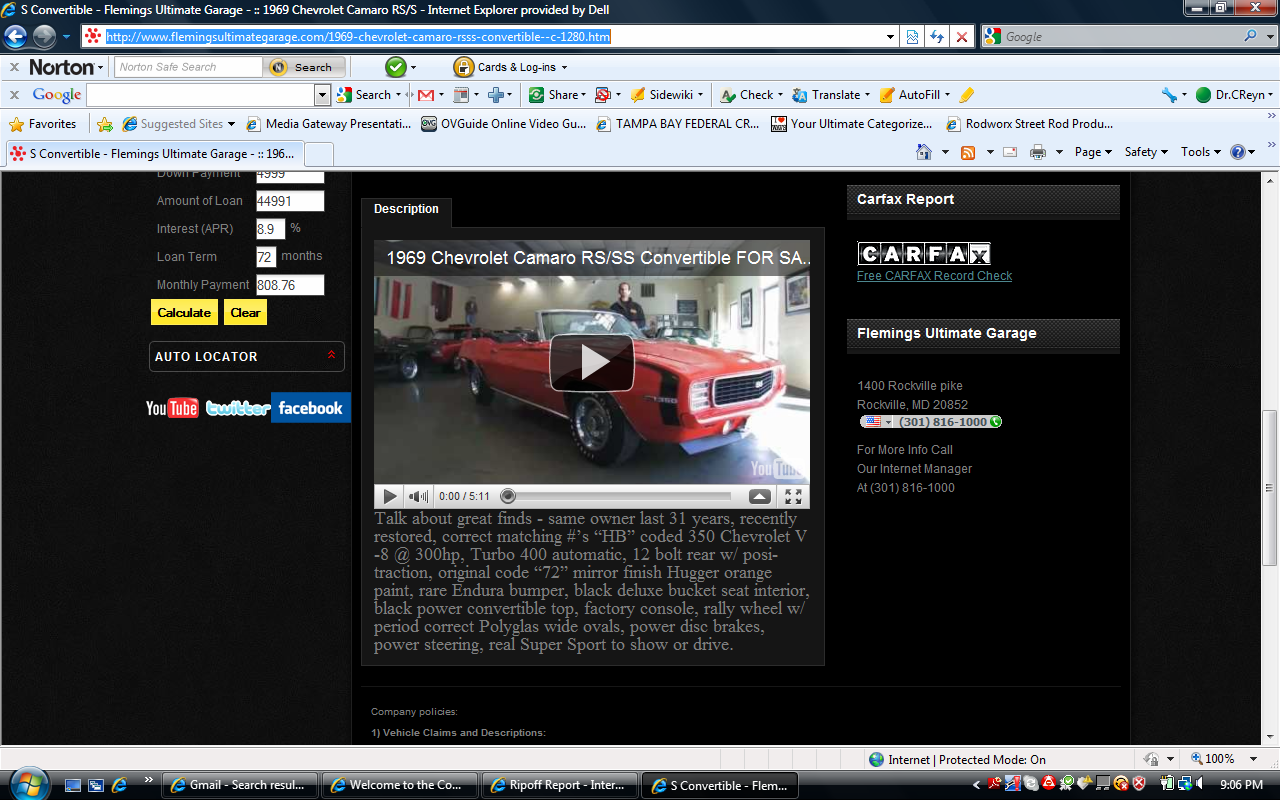1280x800 pixels.
Task: Expand the AUTO LOCATOR panel
Action: (x=247, y=356)
